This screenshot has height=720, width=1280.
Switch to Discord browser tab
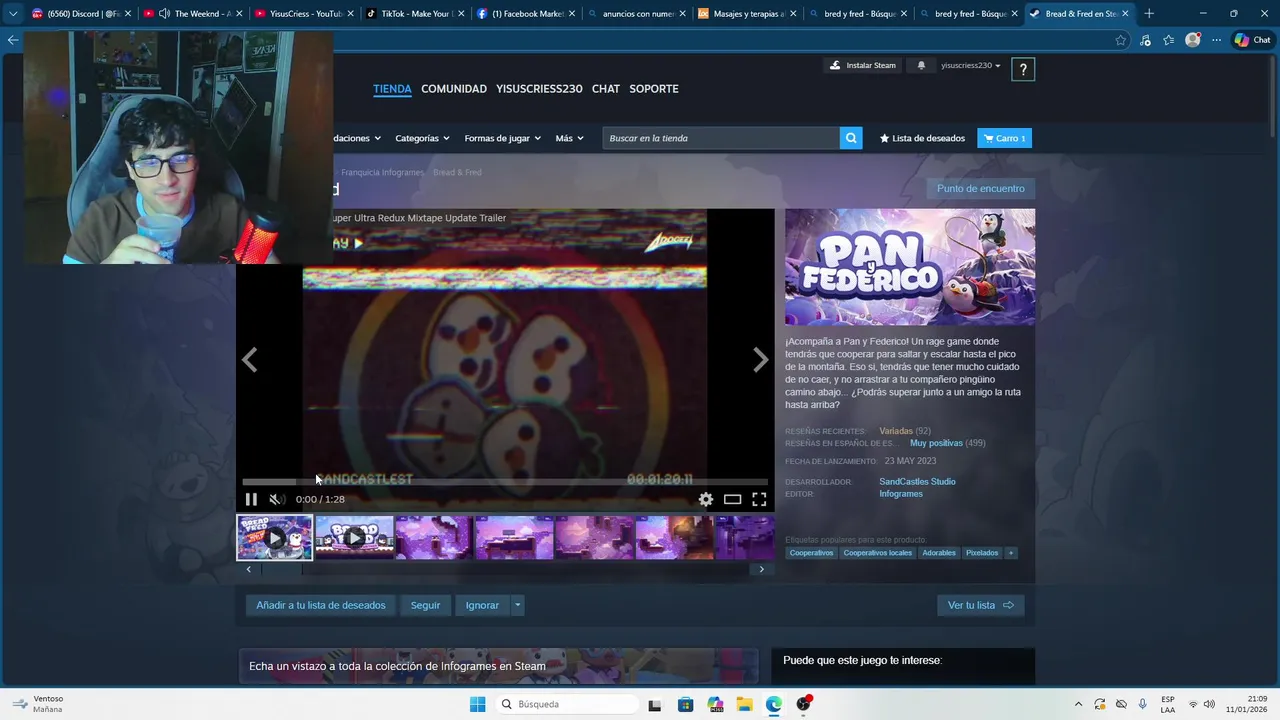(82, 14)
